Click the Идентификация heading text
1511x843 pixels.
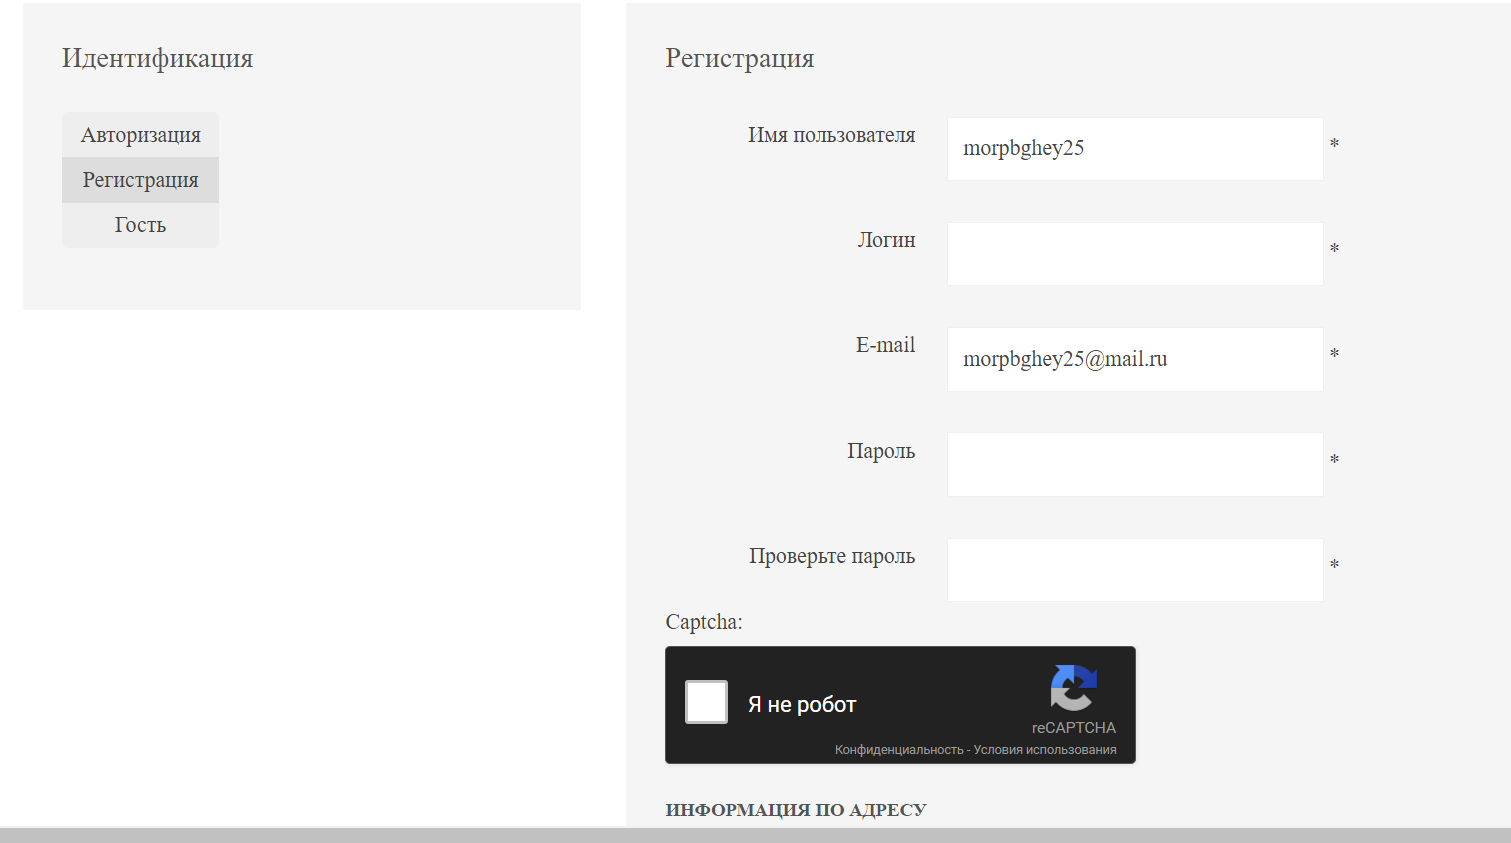157,58
